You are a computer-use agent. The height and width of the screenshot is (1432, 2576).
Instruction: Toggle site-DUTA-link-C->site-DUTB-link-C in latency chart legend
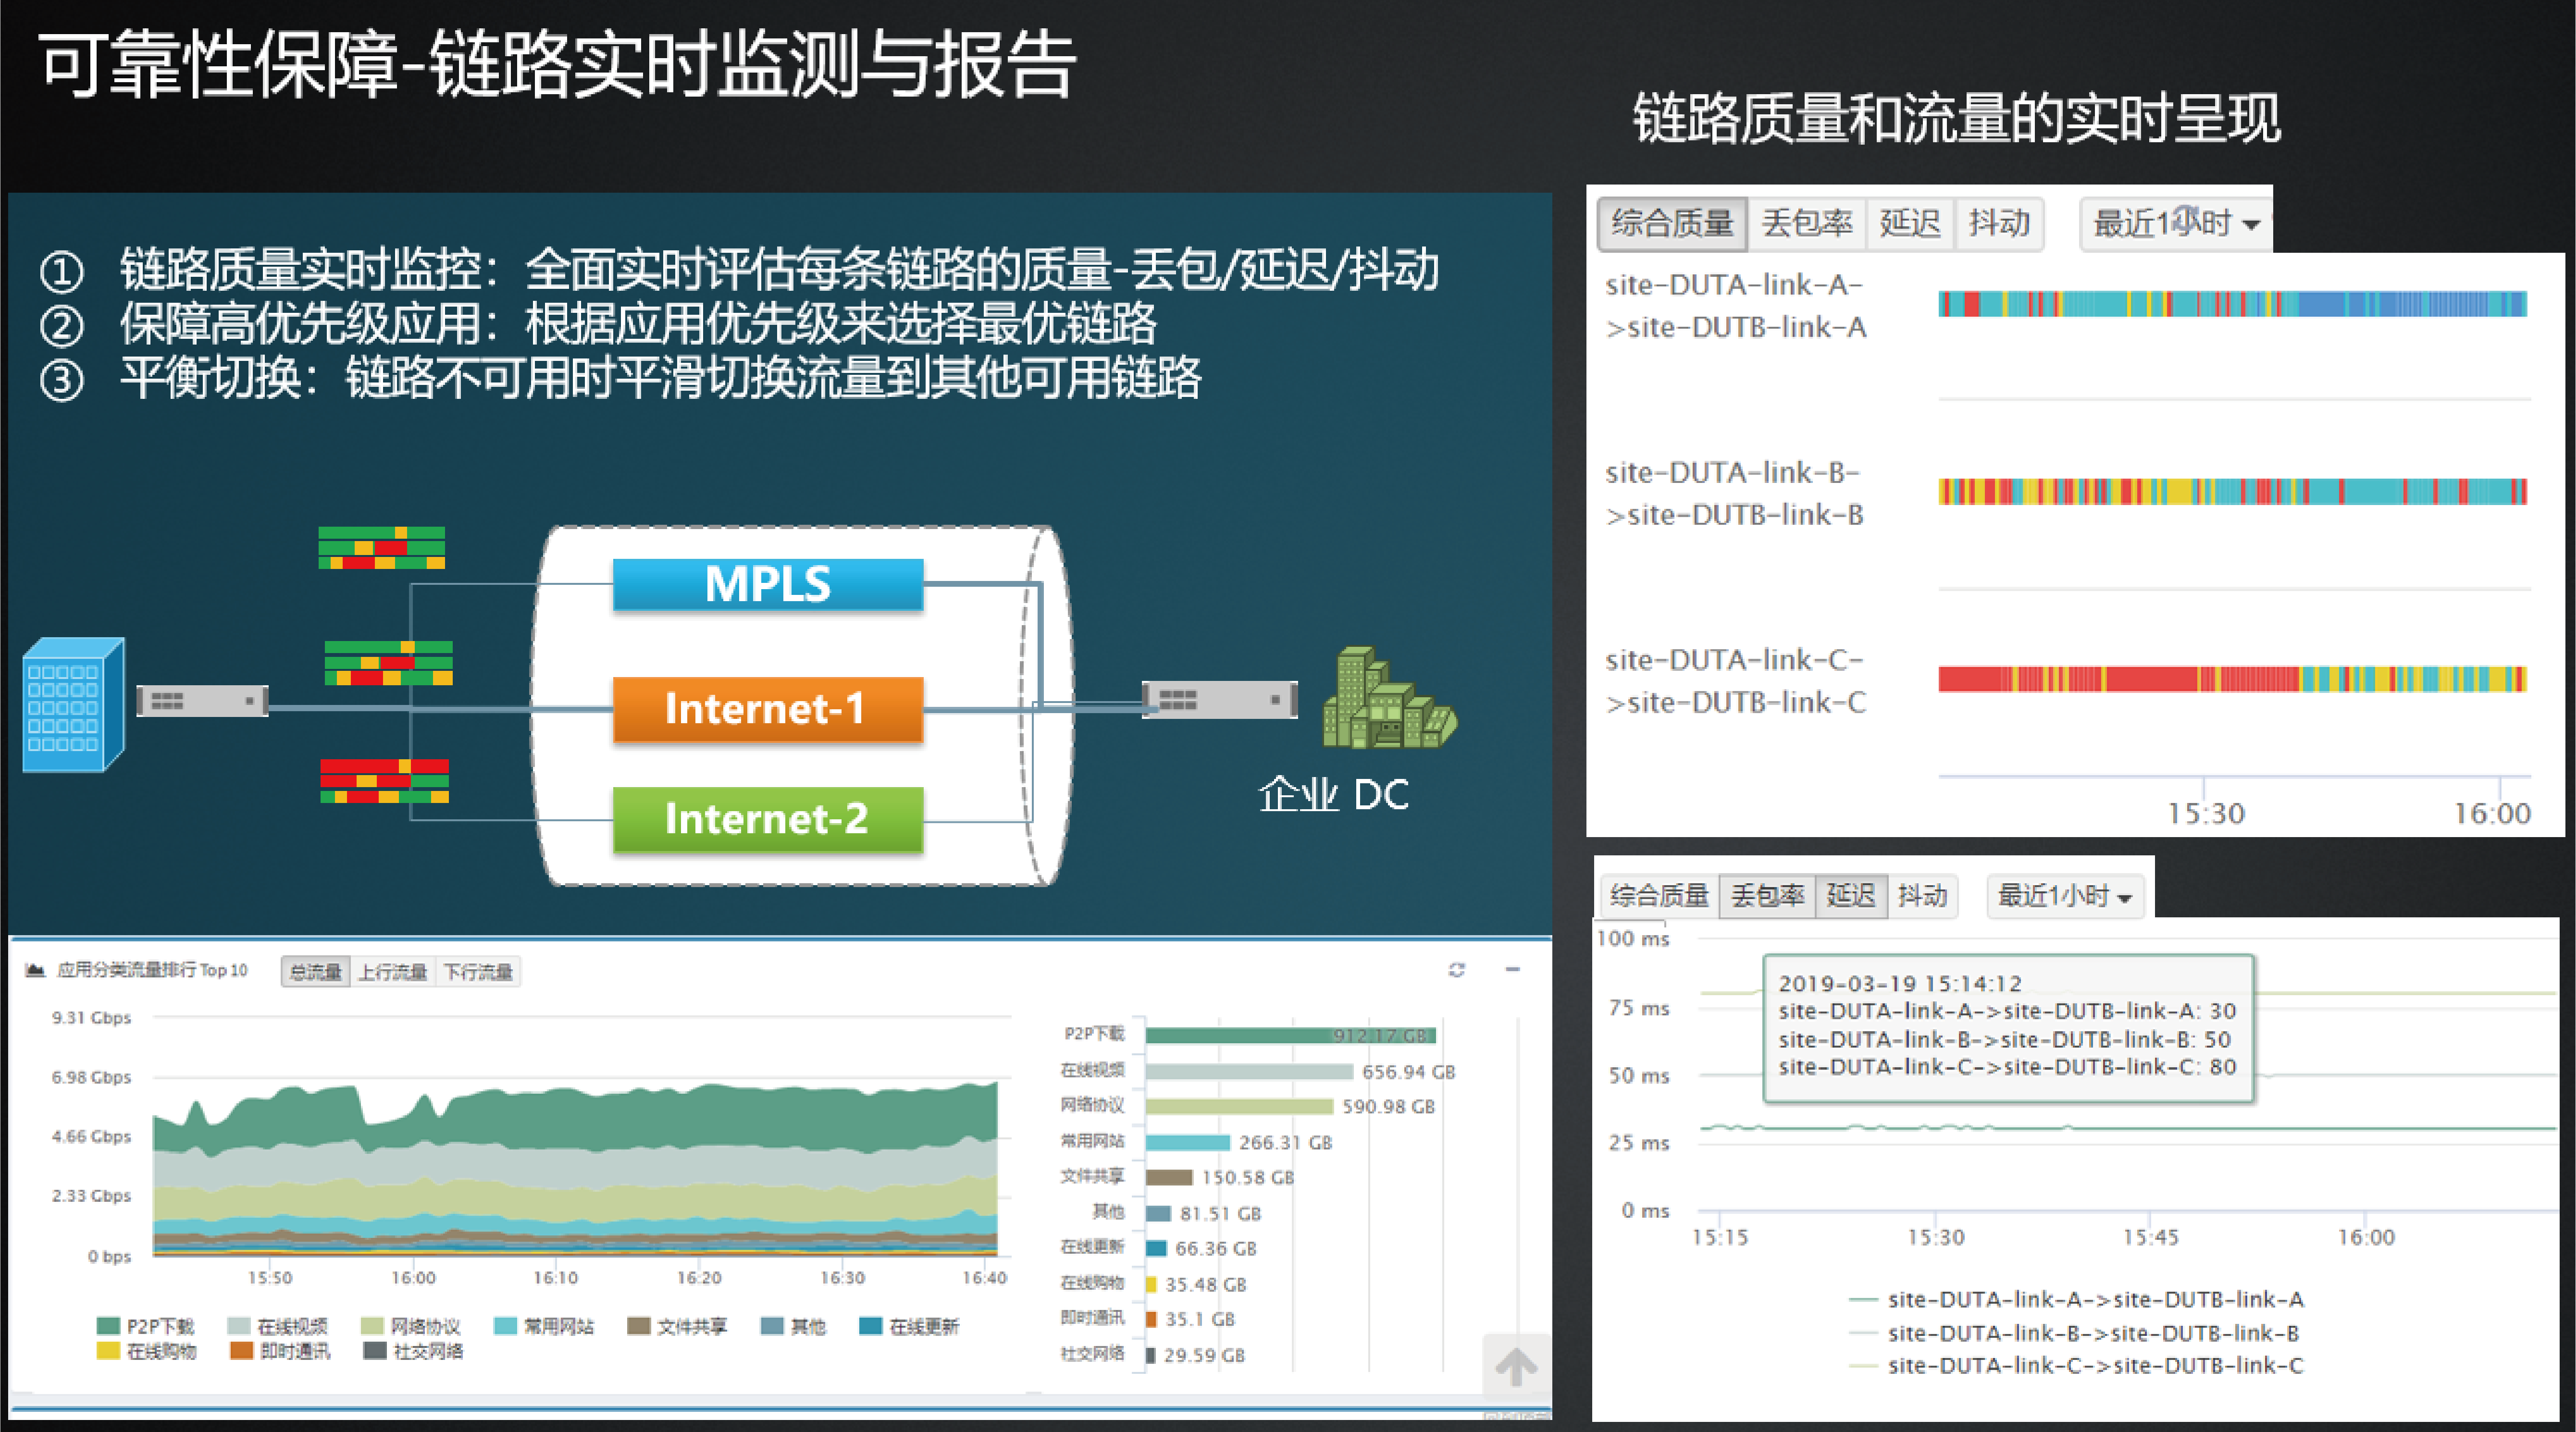[x=2078, y=1365]
